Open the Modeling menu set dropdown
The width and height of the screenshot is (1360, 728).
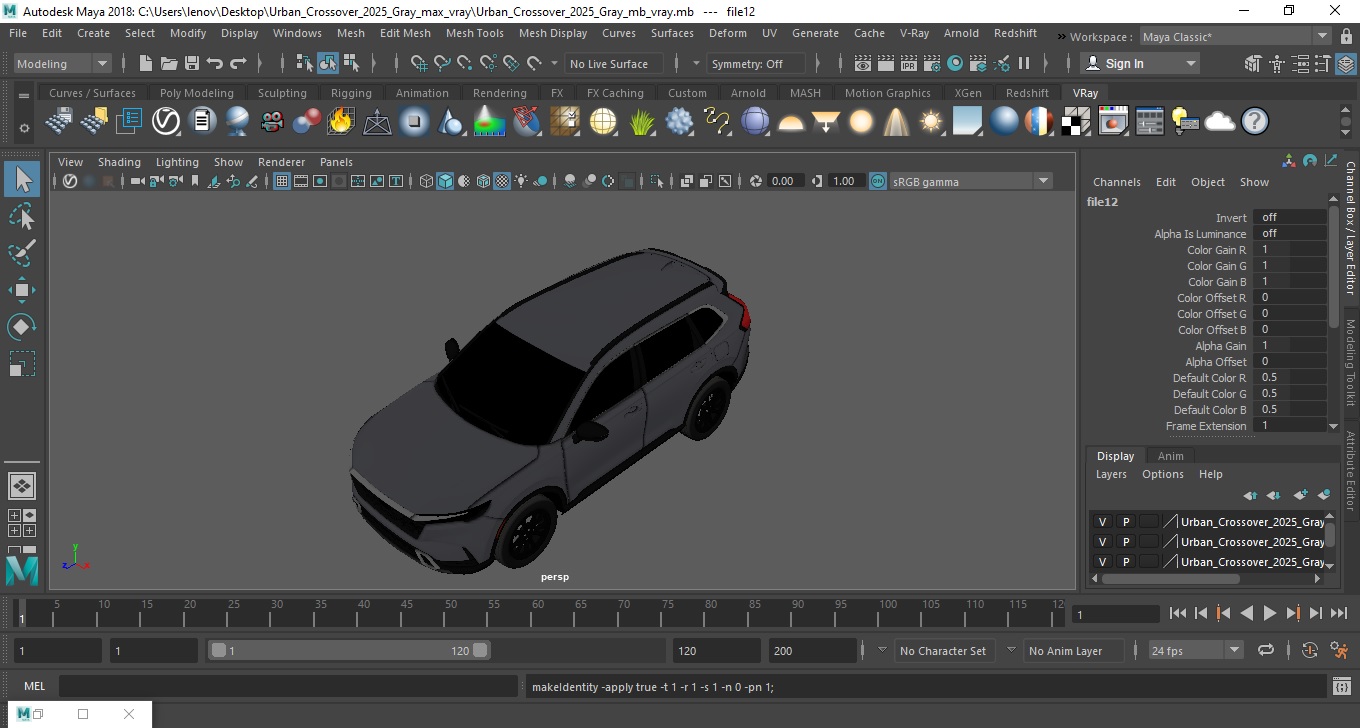(x=62, y=64)
